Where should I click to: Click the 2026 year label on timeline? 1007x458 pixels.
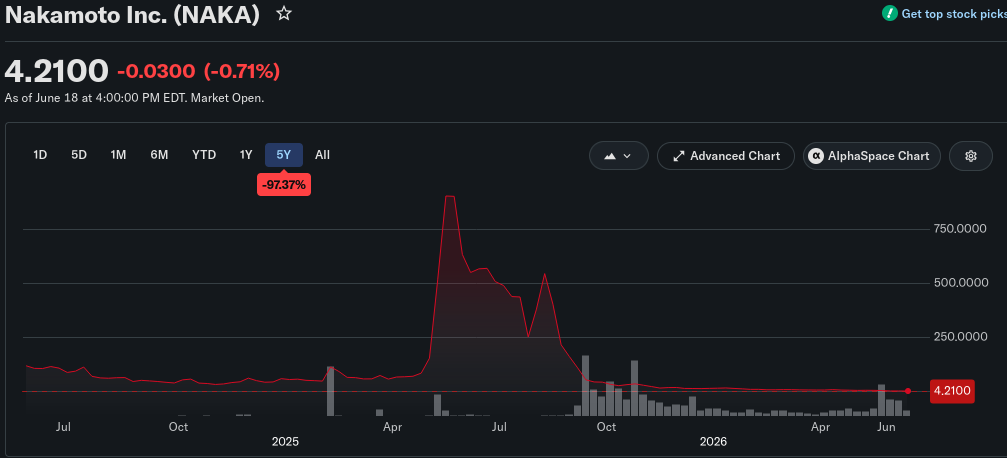pyautogui.click(x=713, y=442)
